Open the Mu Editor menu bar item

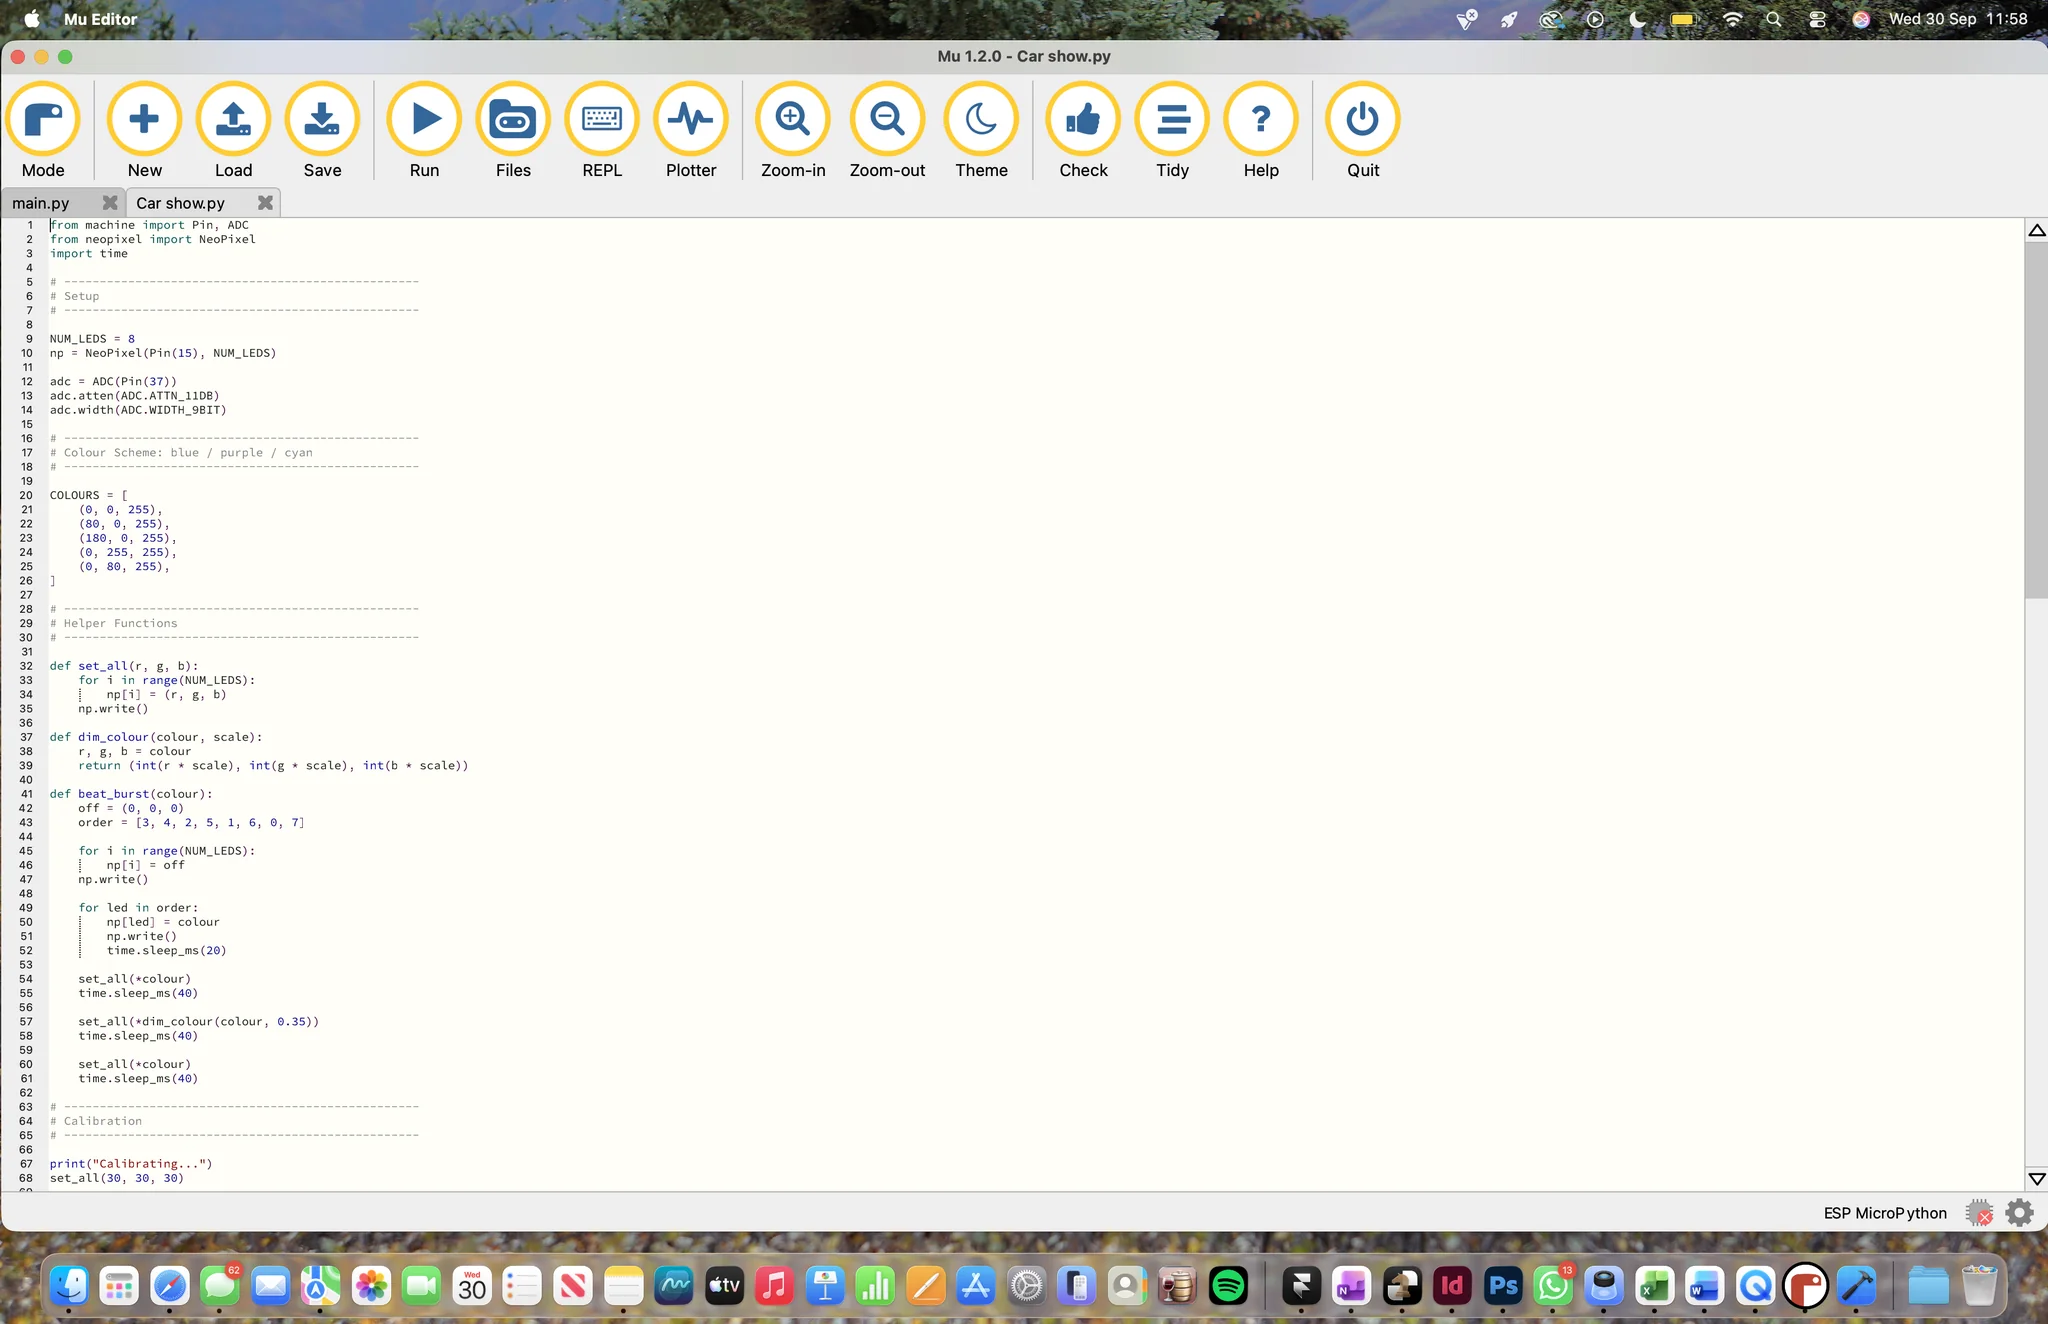[100, 19]
